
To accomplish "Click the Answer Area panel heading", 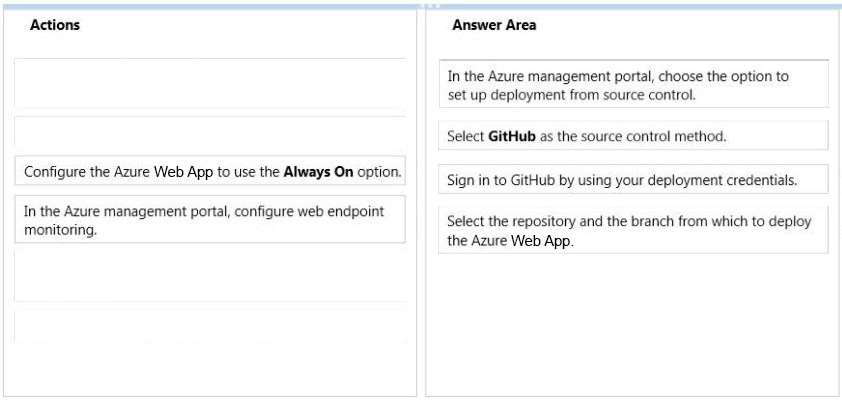I will pyautogui.click(x=494, y=25).
